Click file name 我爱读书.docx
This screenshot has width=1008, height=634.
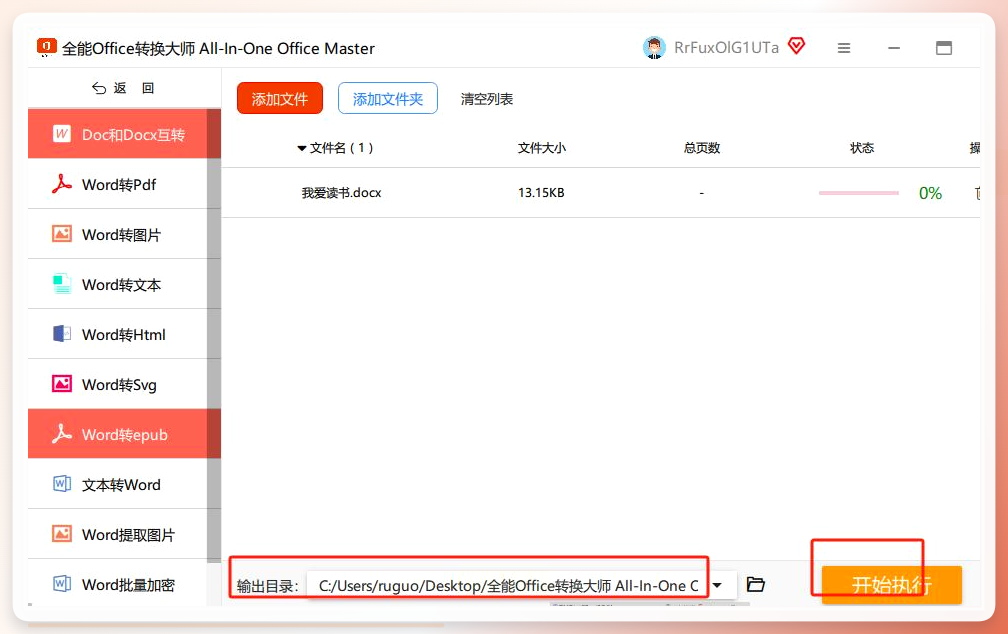(341, 193)
